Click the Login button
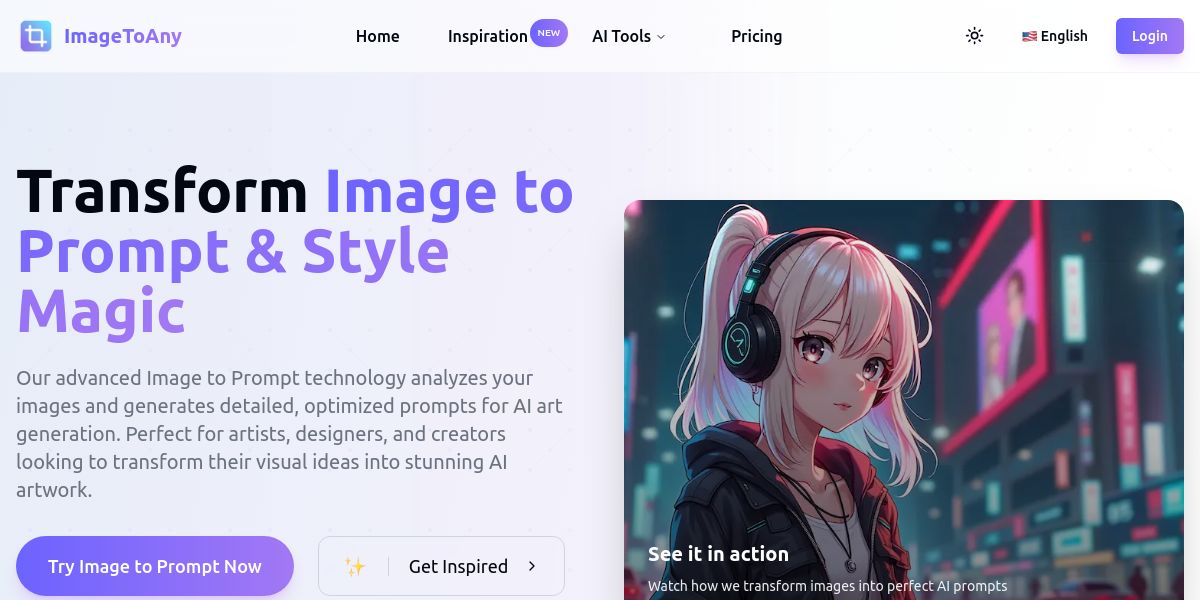Viewport: 1200px width, 600px height. (1150, 36)
